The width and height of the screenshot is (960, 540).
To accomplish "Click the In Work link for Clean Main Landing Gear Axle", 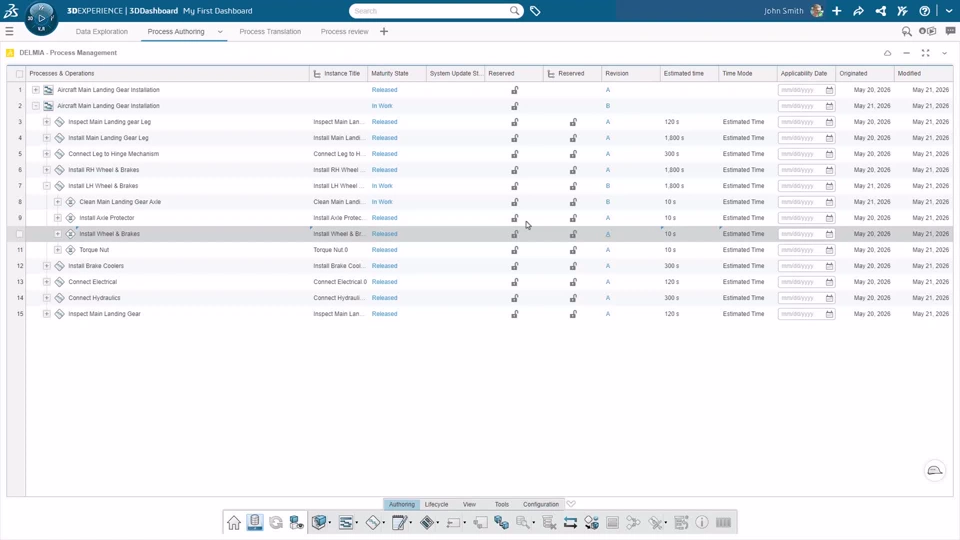I will coord(382,202).
